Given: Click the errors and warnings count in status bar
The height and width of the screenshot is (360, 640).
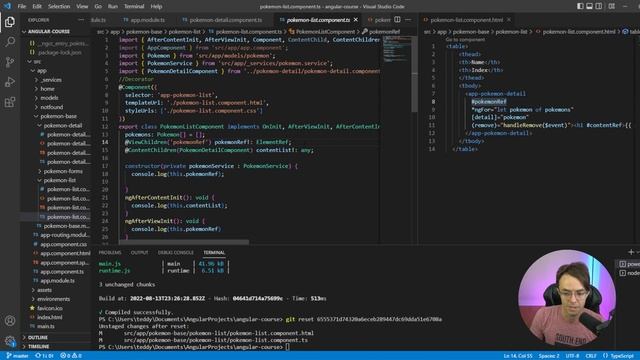Looking at the screenshot, I should tap(71, 356).
